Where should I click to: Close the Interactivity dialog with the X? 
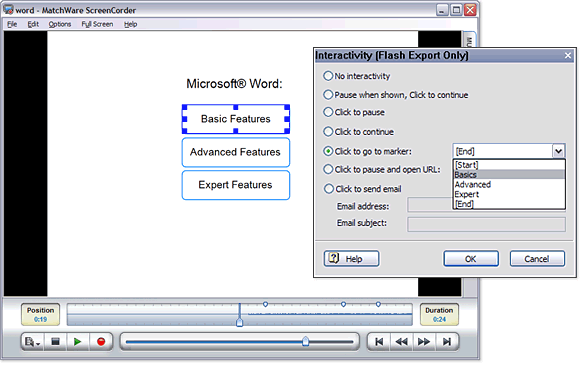[568, 56]
